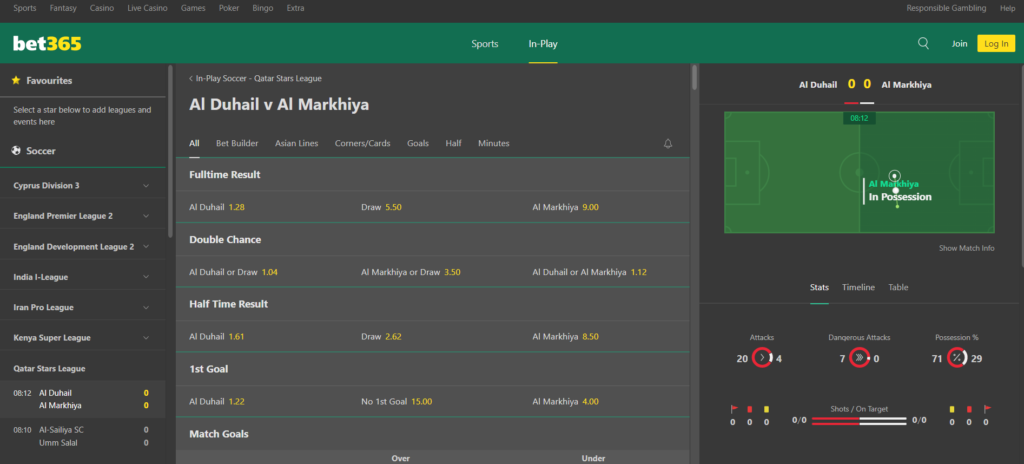Click the Dangerous Attacks circular stat icon

click(859, 358)
